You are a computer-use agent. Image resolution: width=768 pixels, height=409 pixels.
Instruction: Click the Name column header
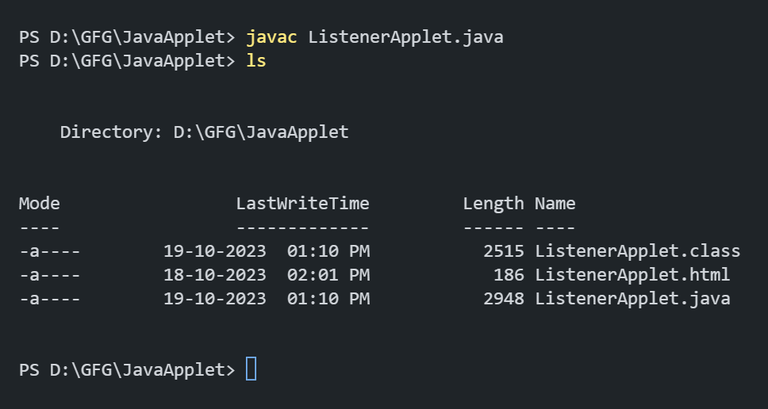point(555,203)
